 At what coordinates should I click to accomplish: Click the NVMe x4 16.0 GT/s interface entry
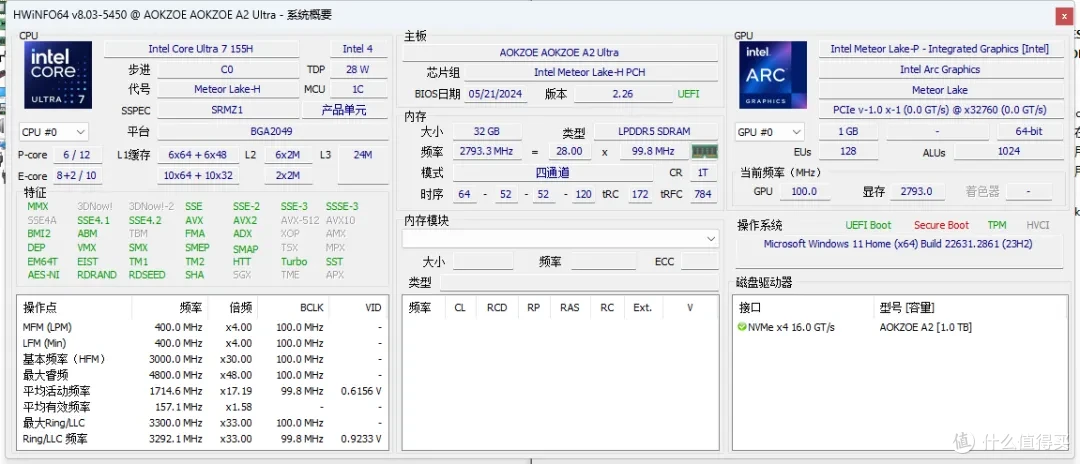(791, 327)
